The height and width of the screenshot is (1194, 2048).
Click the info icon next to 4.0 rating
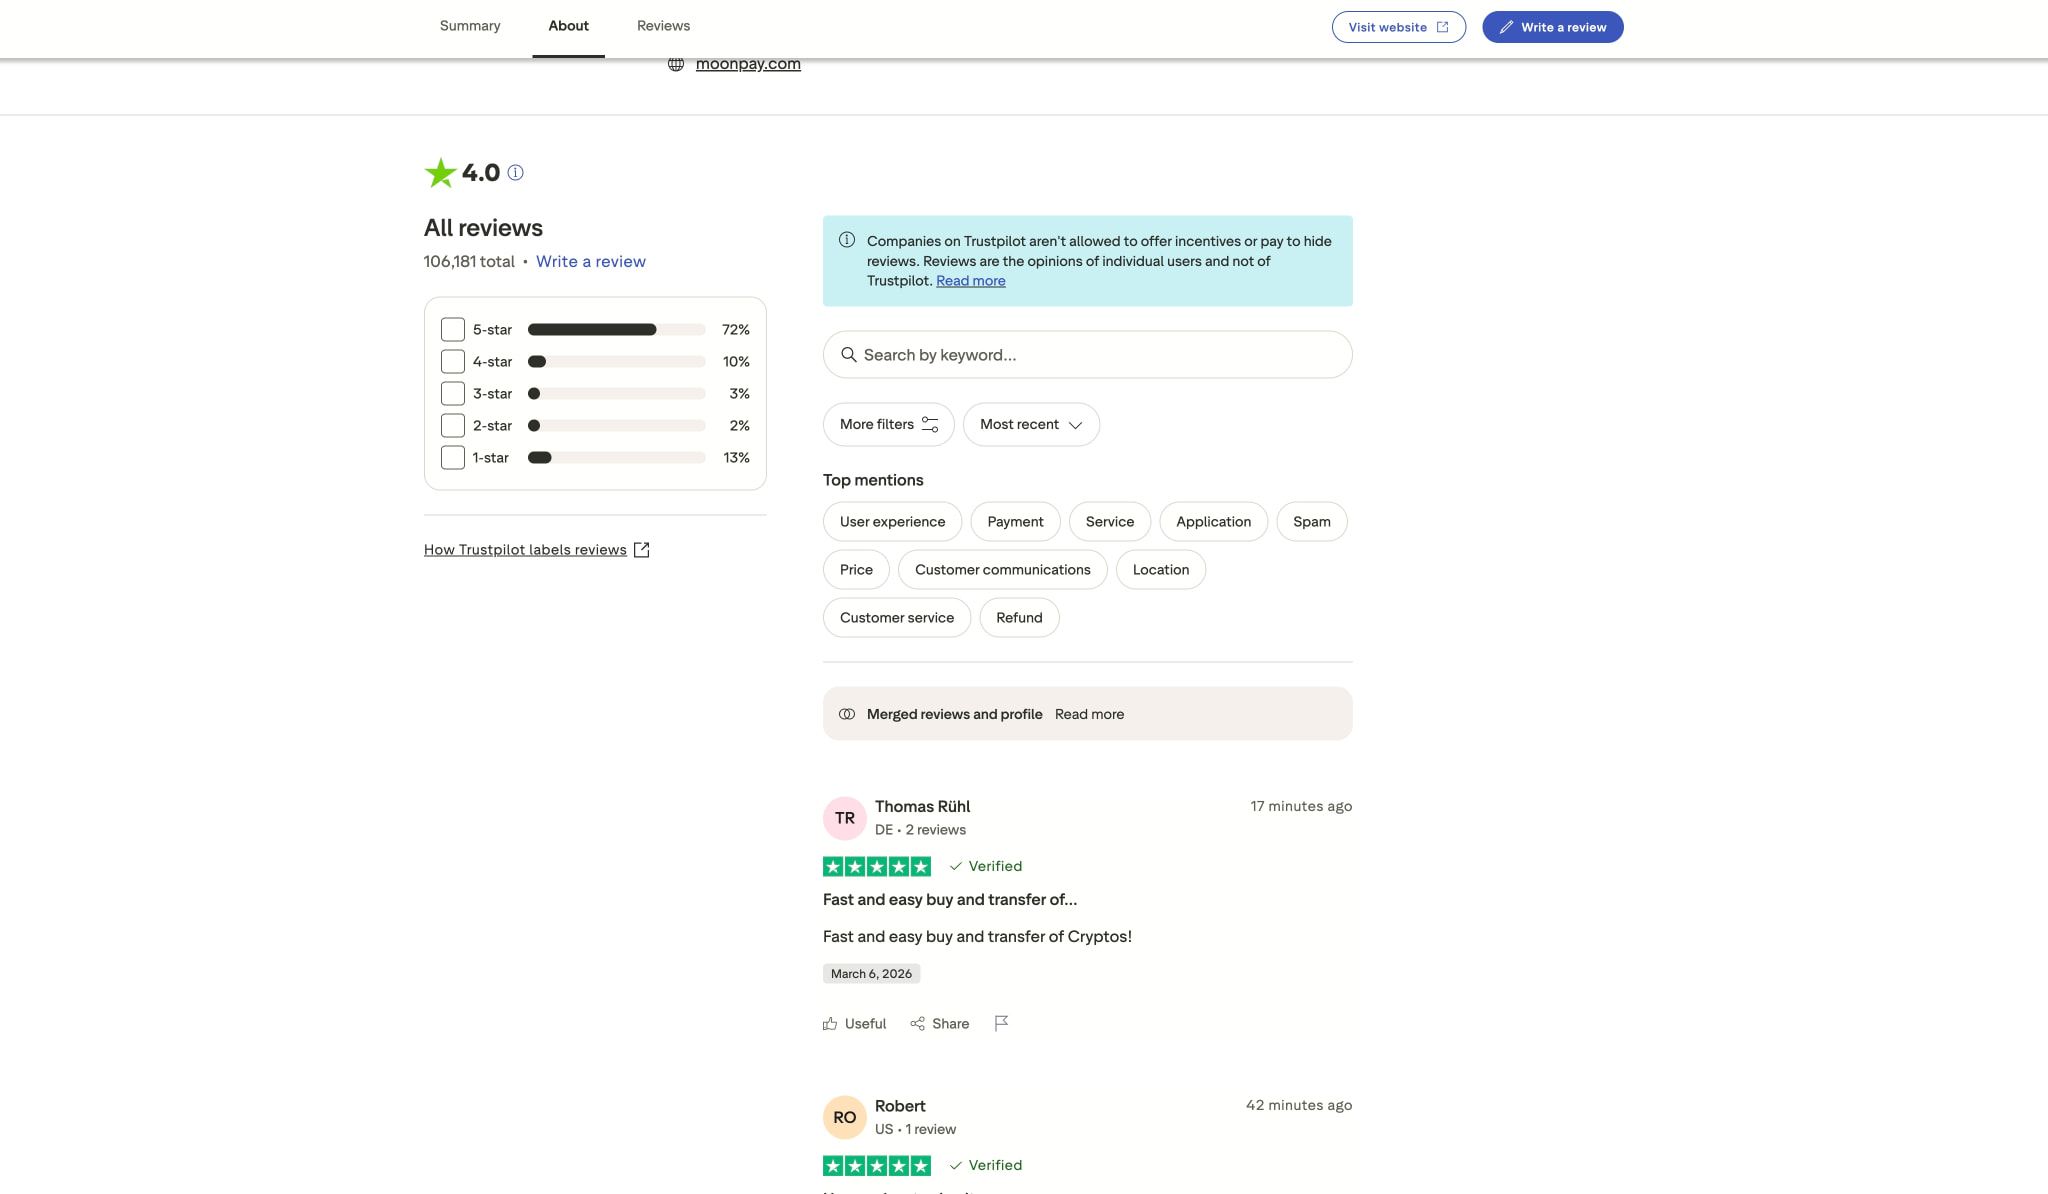(515, 172)
